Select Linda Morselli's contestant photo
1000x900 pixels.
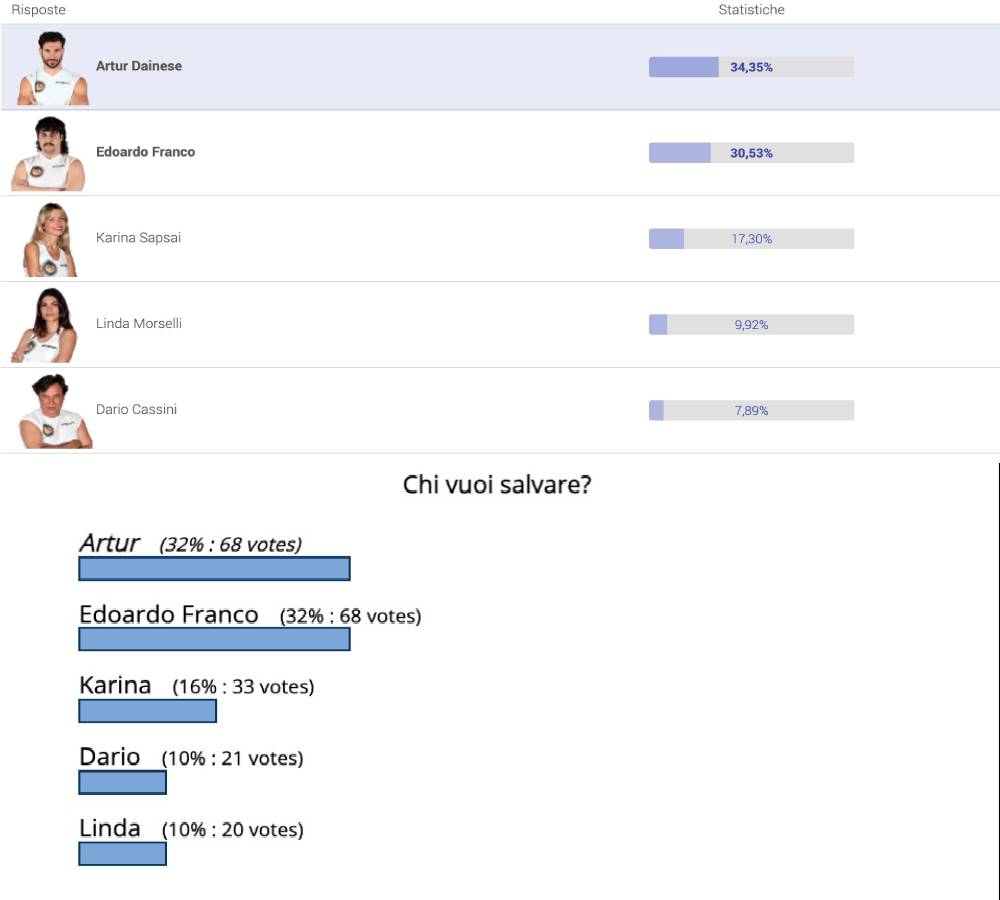[x=45, y=325]
